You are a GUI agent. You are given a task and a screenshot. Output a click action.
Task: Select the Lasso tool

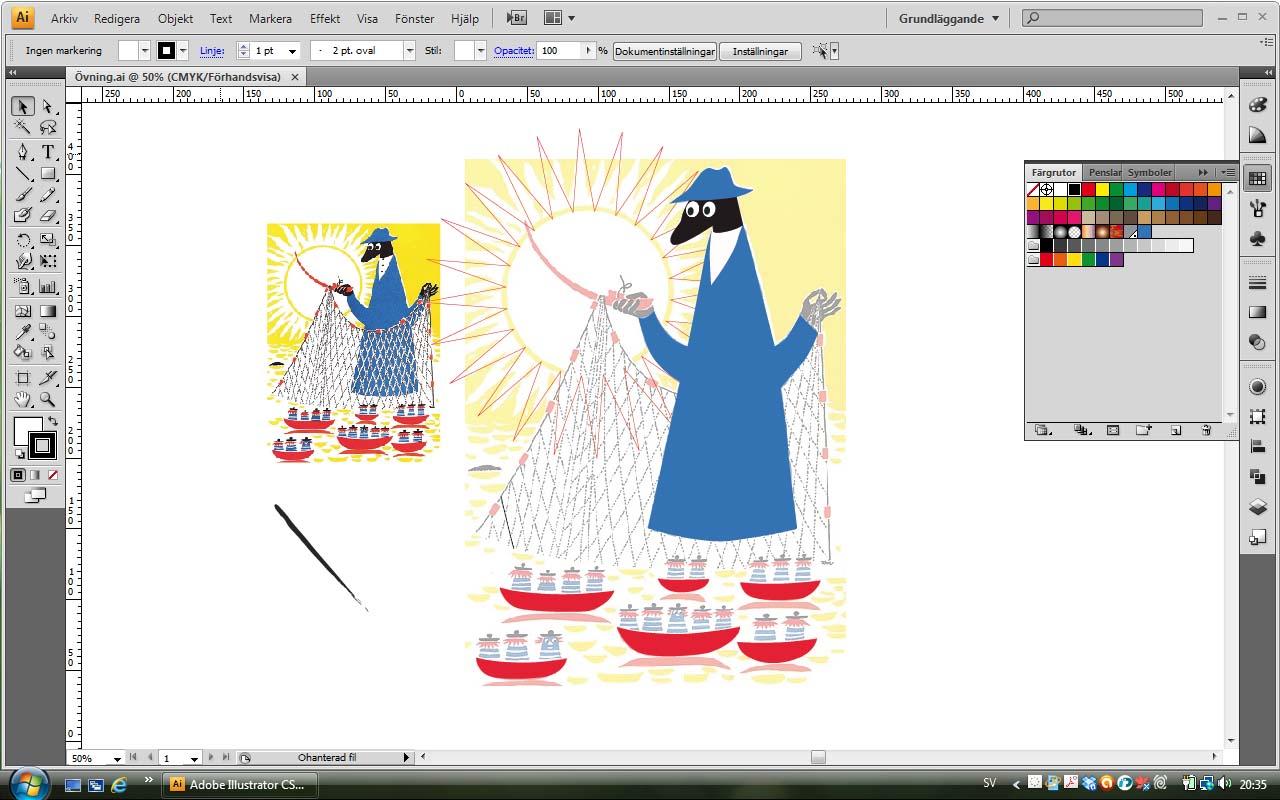click(x=47, y=128)
